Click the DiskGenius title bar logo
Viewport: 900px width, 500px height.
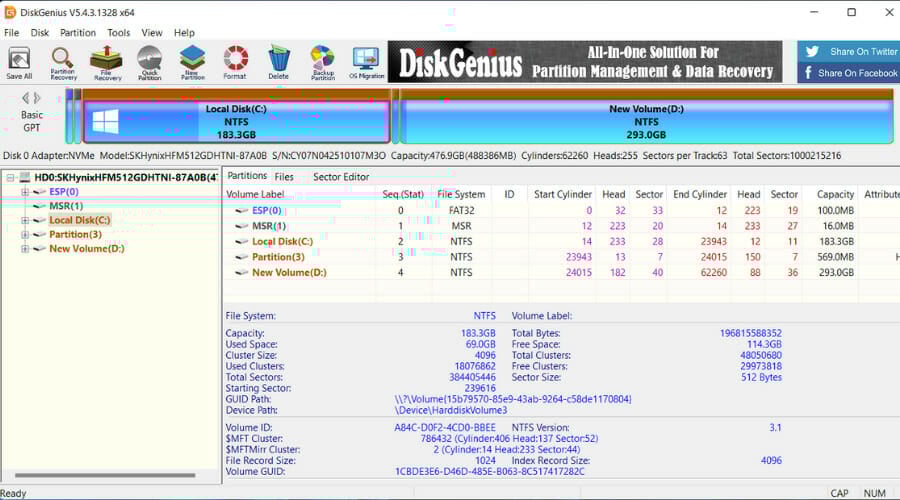click(x=10, y=12)
